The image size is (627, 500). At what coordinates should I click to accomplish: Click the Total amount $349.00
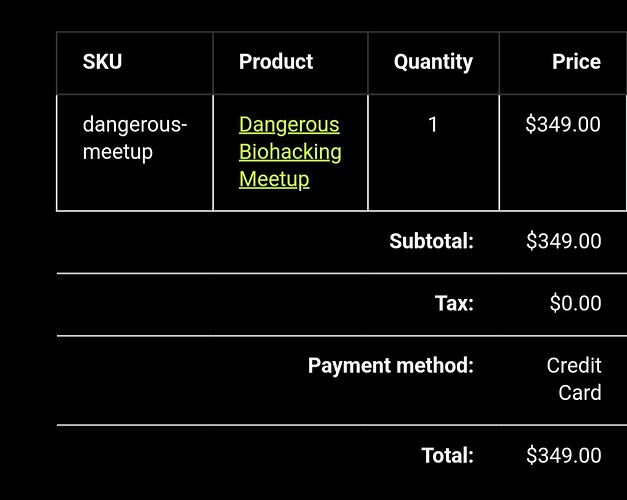click(563, 456)
